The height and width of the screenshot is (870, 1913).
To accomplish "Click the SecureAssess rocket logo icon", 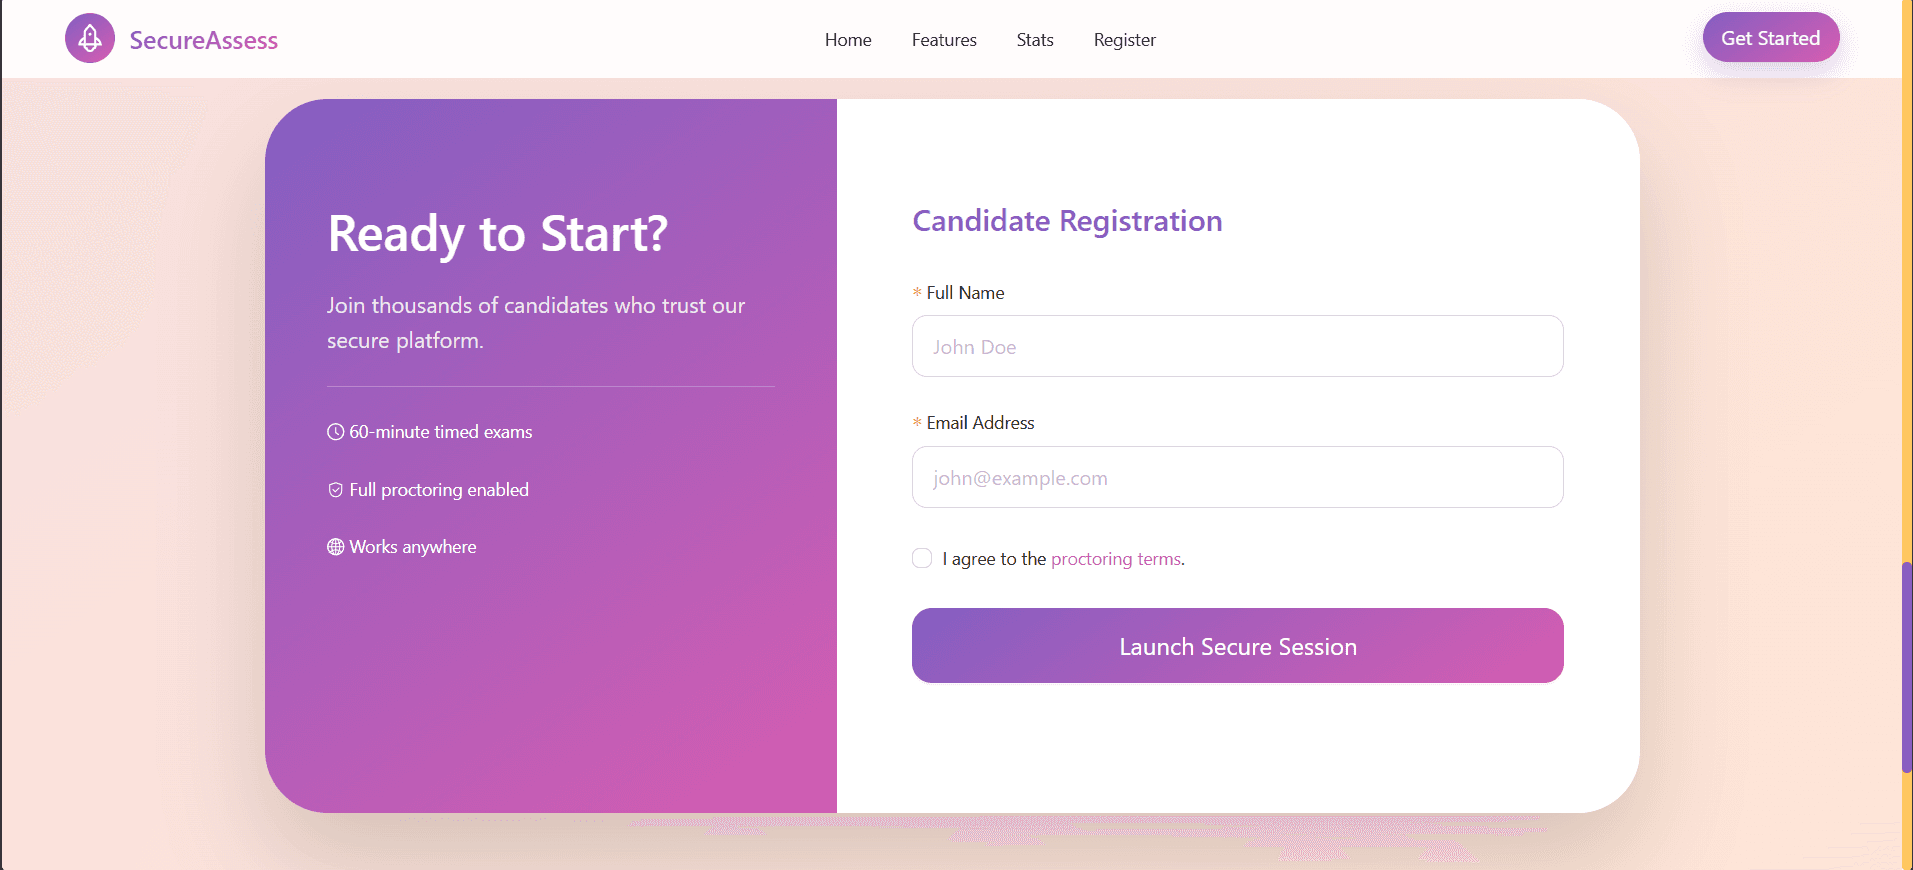I will (x=90, y=39).
